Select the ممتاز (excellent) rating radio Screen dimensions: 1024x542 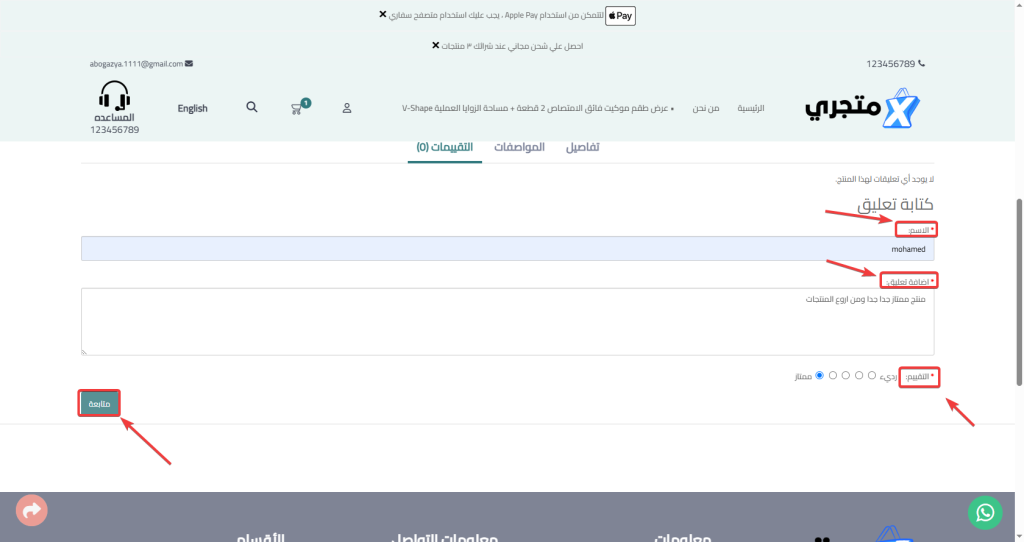coord(820,375)
